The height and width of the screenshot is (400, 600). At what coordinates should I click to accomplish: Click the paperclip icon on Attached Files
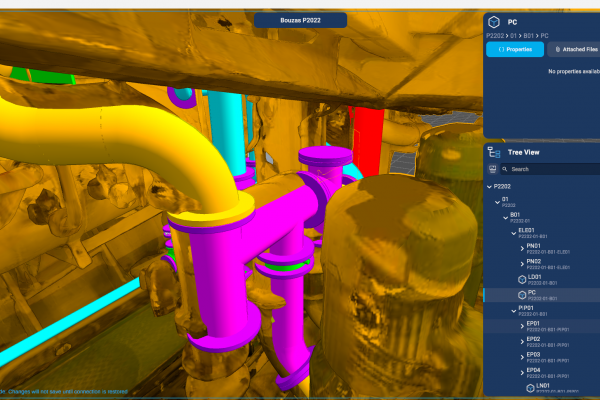pyautogui.click(x=557, y=49)
